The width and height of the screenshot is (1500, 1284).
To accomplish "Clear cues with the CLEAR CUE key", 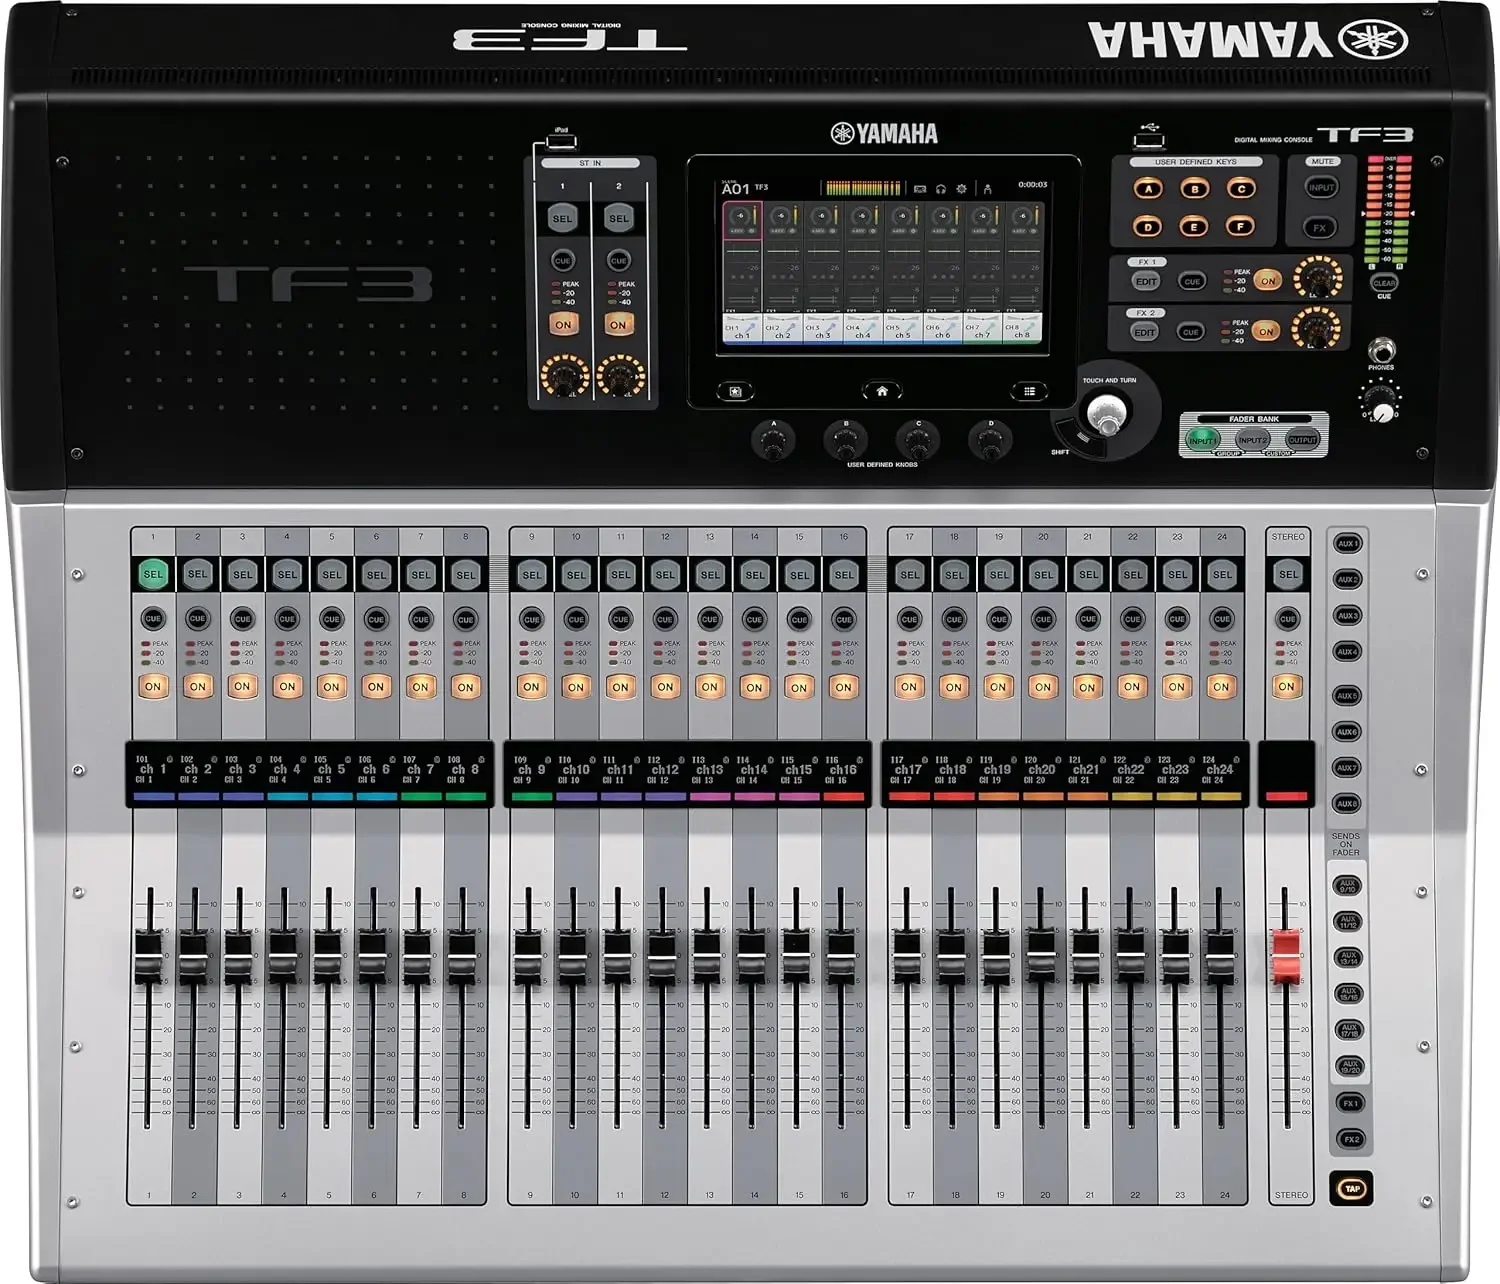I will (x=1384, y=283).
